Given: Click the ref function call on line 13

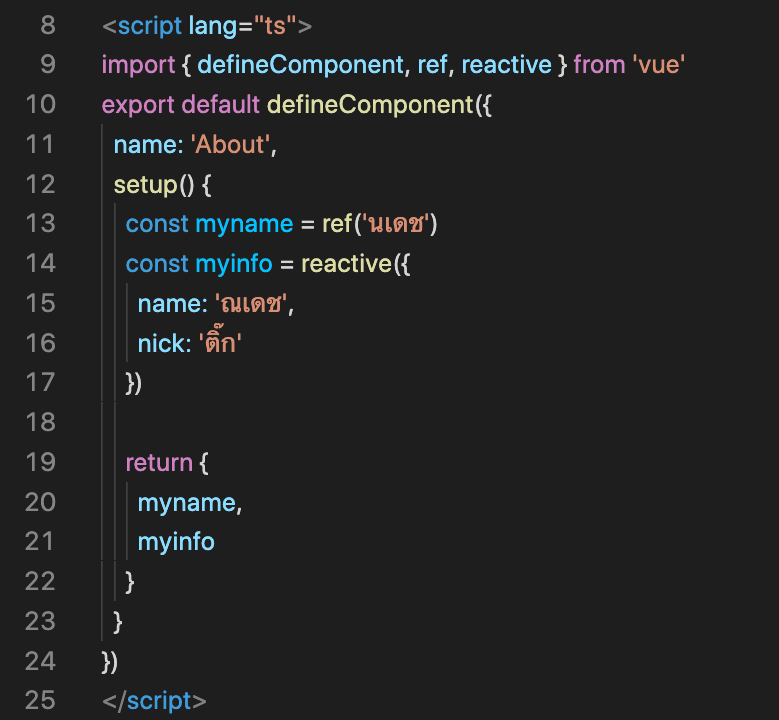Looking at the screenshot, I should (337, 224).
